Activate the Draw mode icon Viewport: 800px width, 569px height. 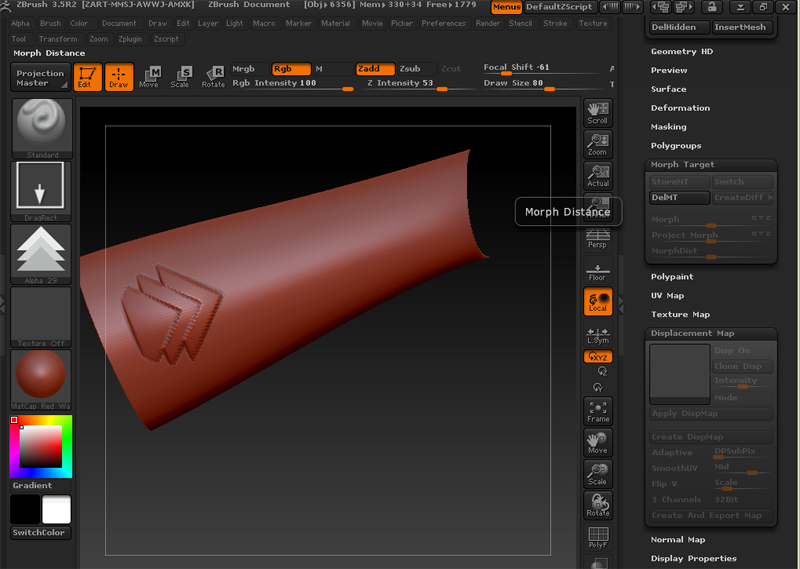(x=119, y=77)
